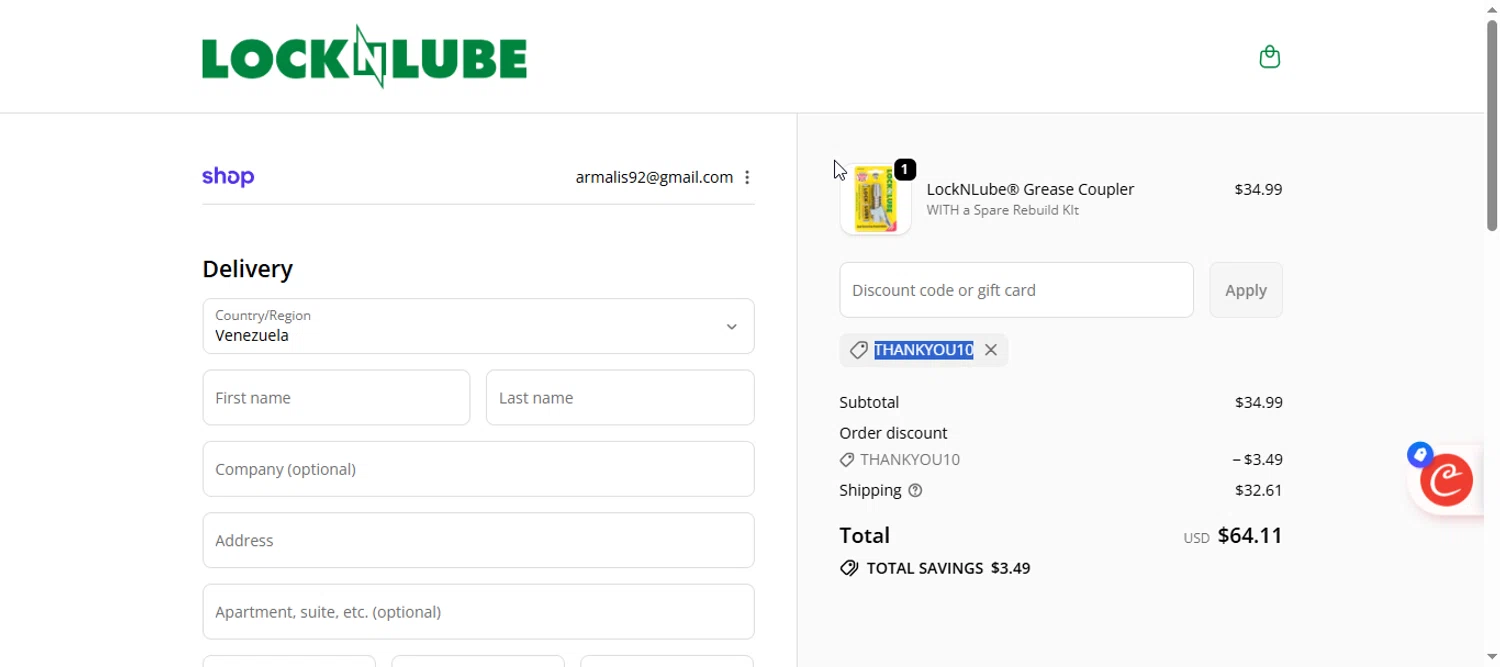Click the total savings tag icon
This screenshot has height=667, width=1500.
tap(849, 568)
